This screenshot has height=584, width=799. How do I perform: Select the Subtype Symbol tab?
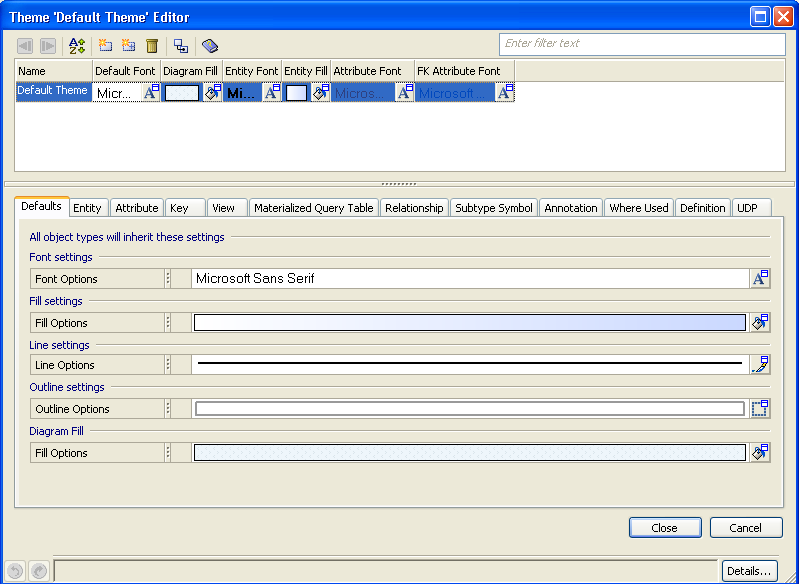(x=493, y=208)
